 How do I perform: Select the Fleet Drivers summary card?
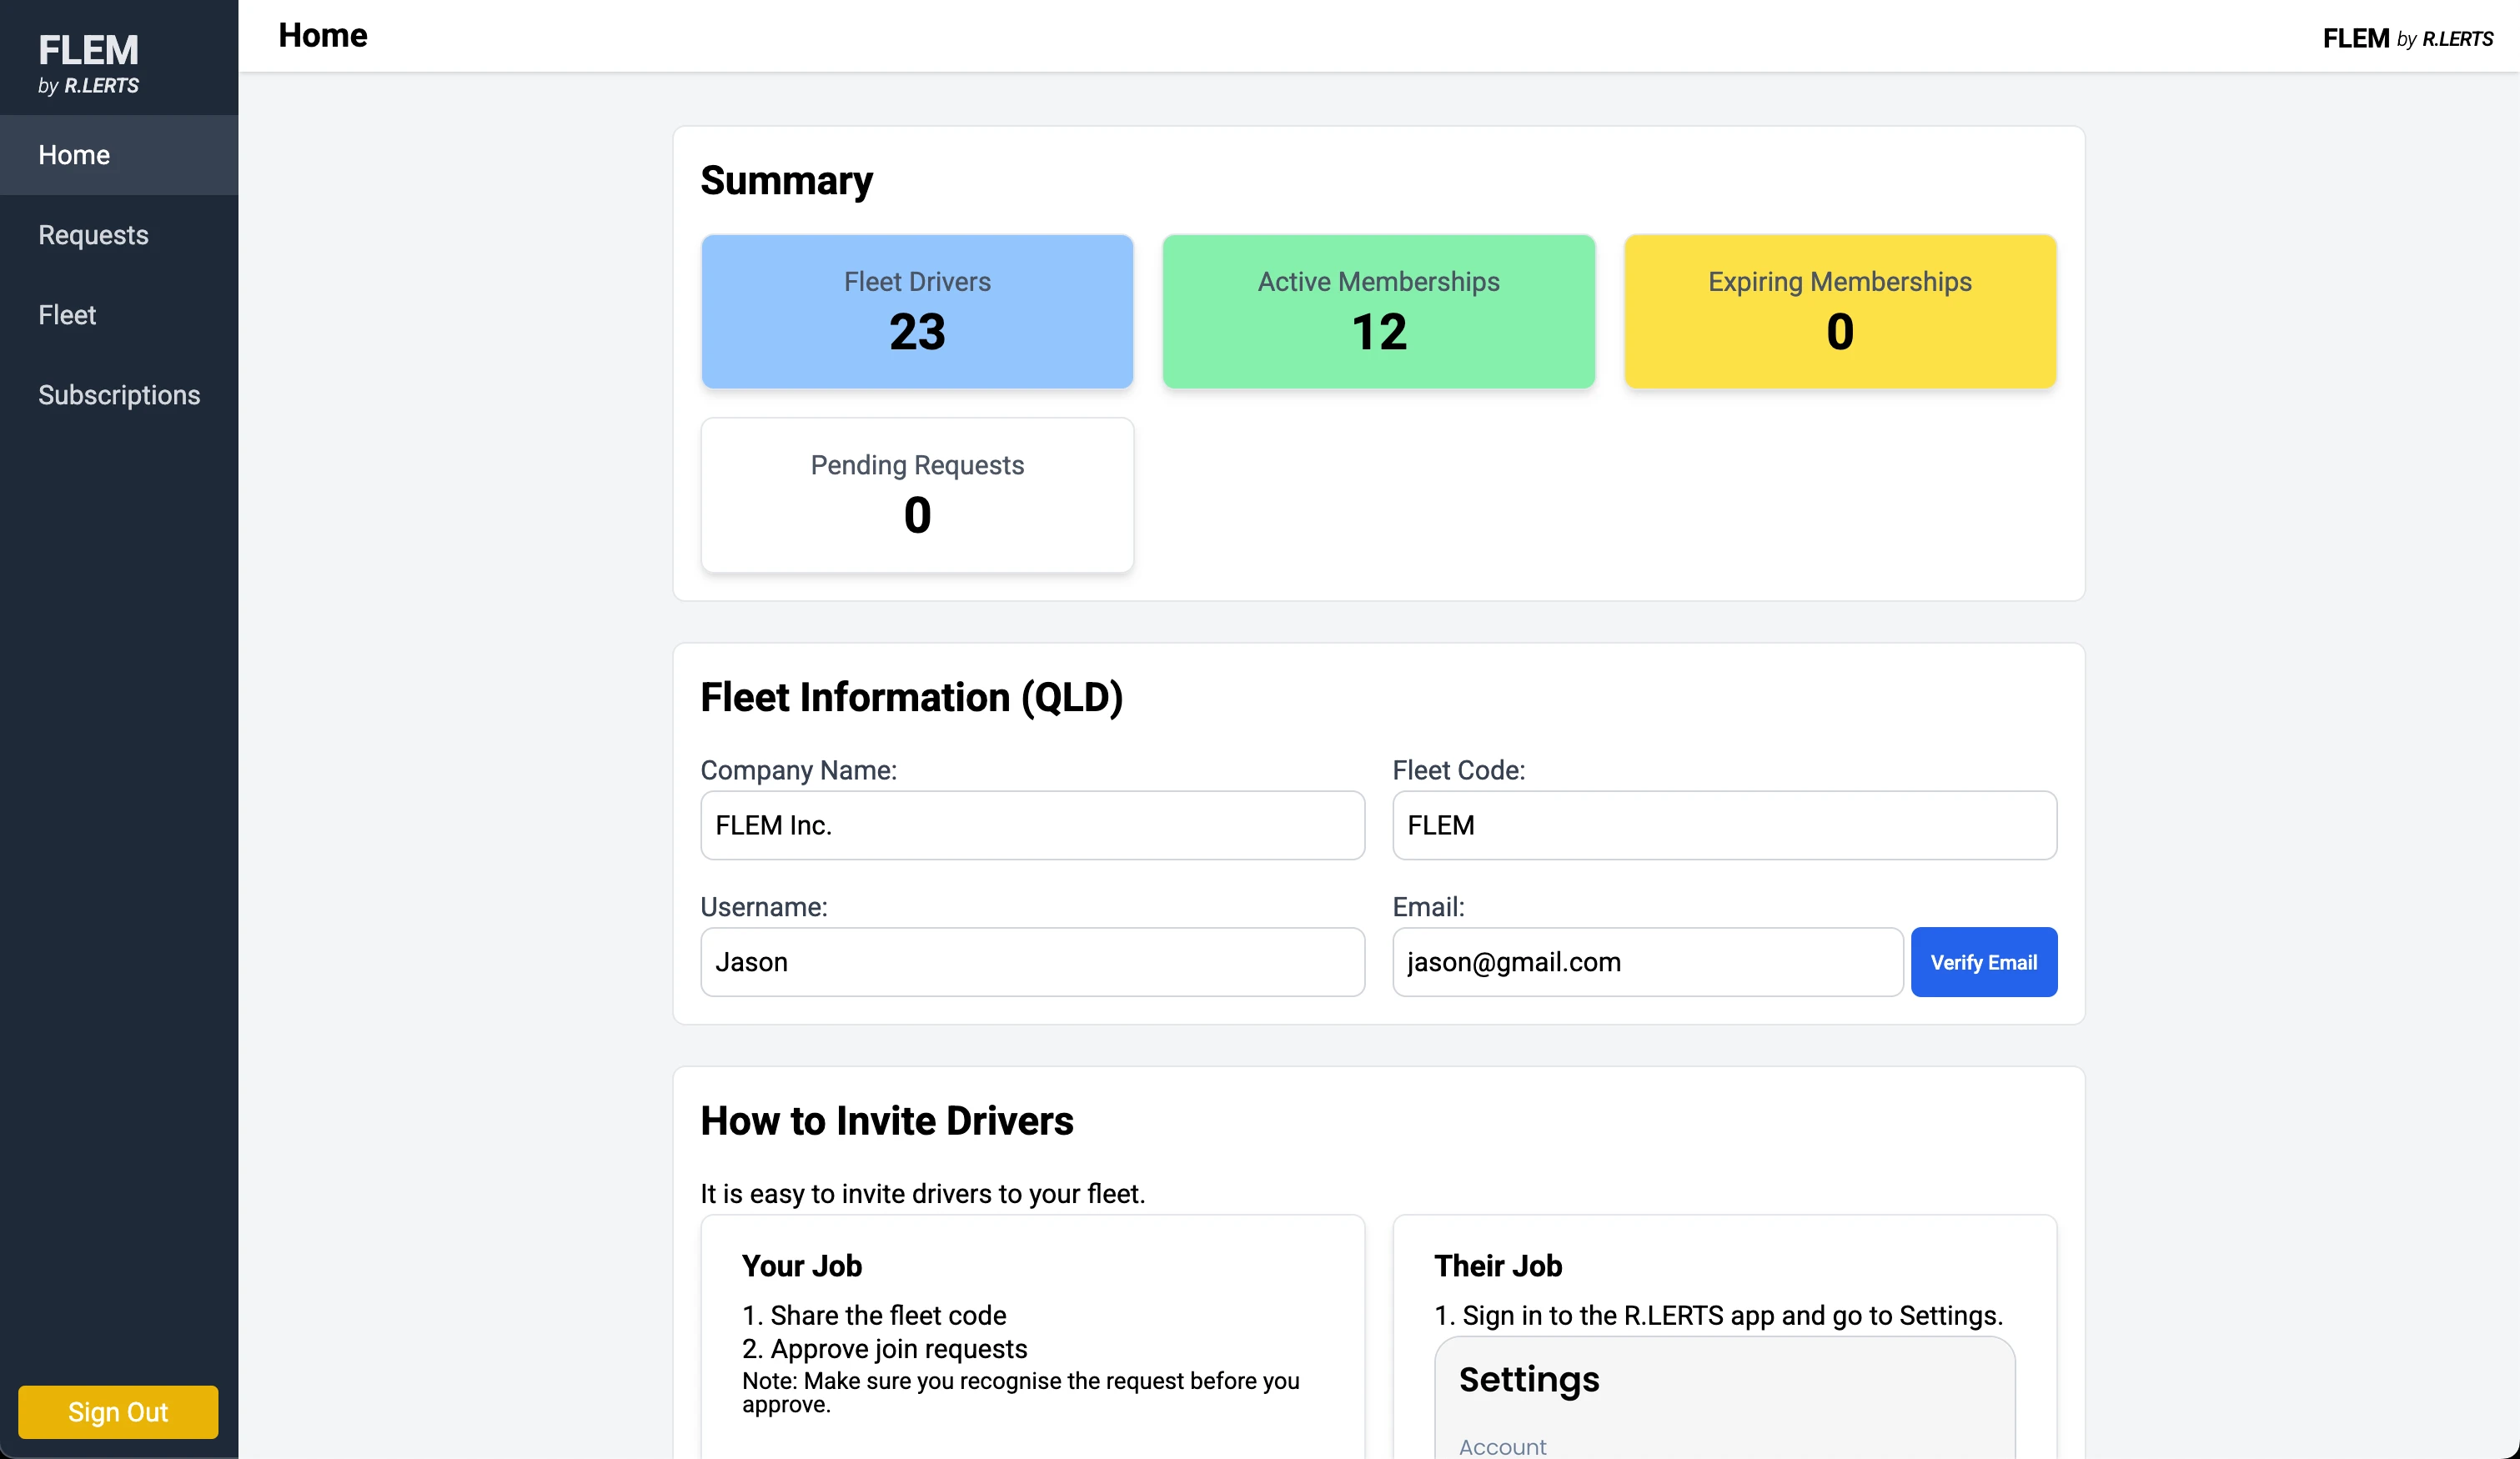[917, 311]
